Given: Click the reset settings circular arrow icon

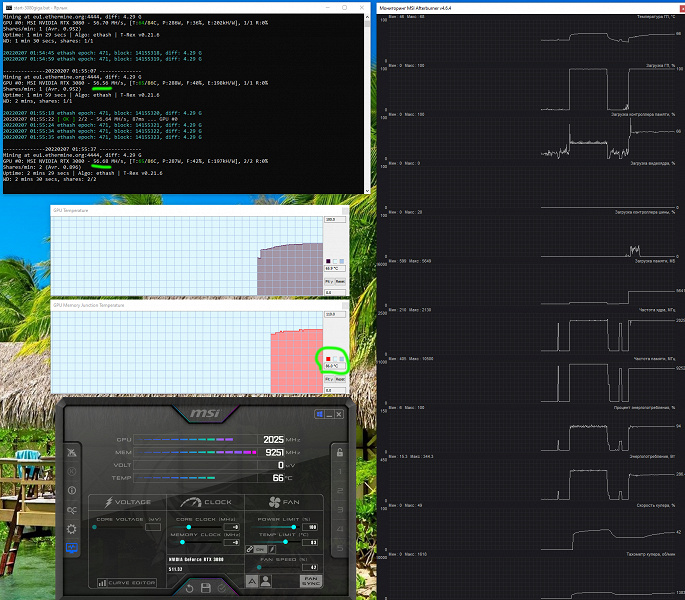Looking at the screenshot, I should pos(189,588).
